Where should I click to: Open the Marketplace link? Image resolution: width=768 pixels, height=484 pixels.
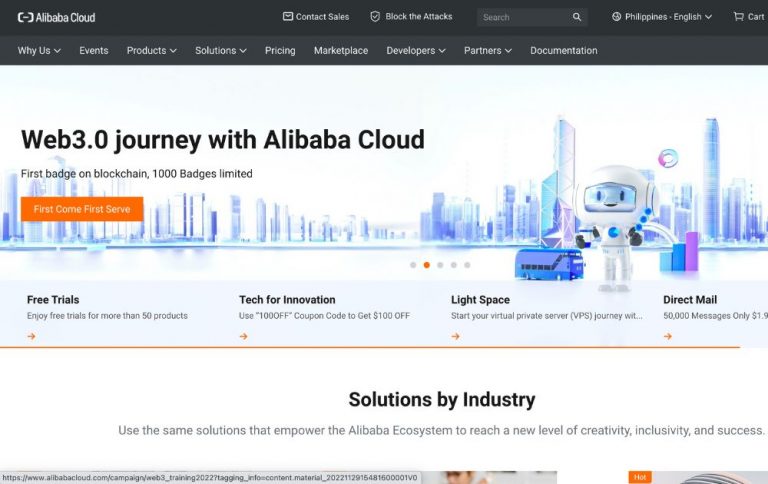(340, 50)
